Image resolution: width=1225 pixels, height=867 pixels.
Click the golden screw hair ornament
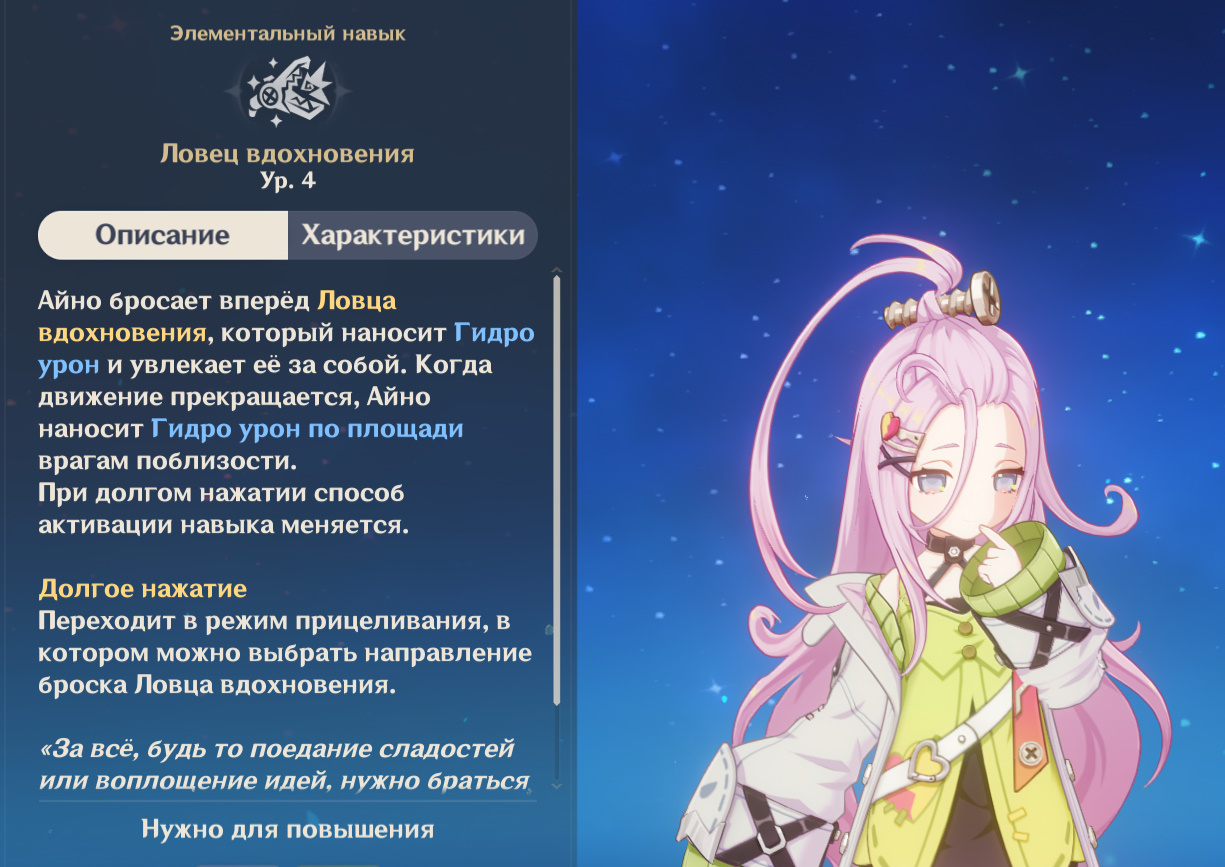(943, 302)
